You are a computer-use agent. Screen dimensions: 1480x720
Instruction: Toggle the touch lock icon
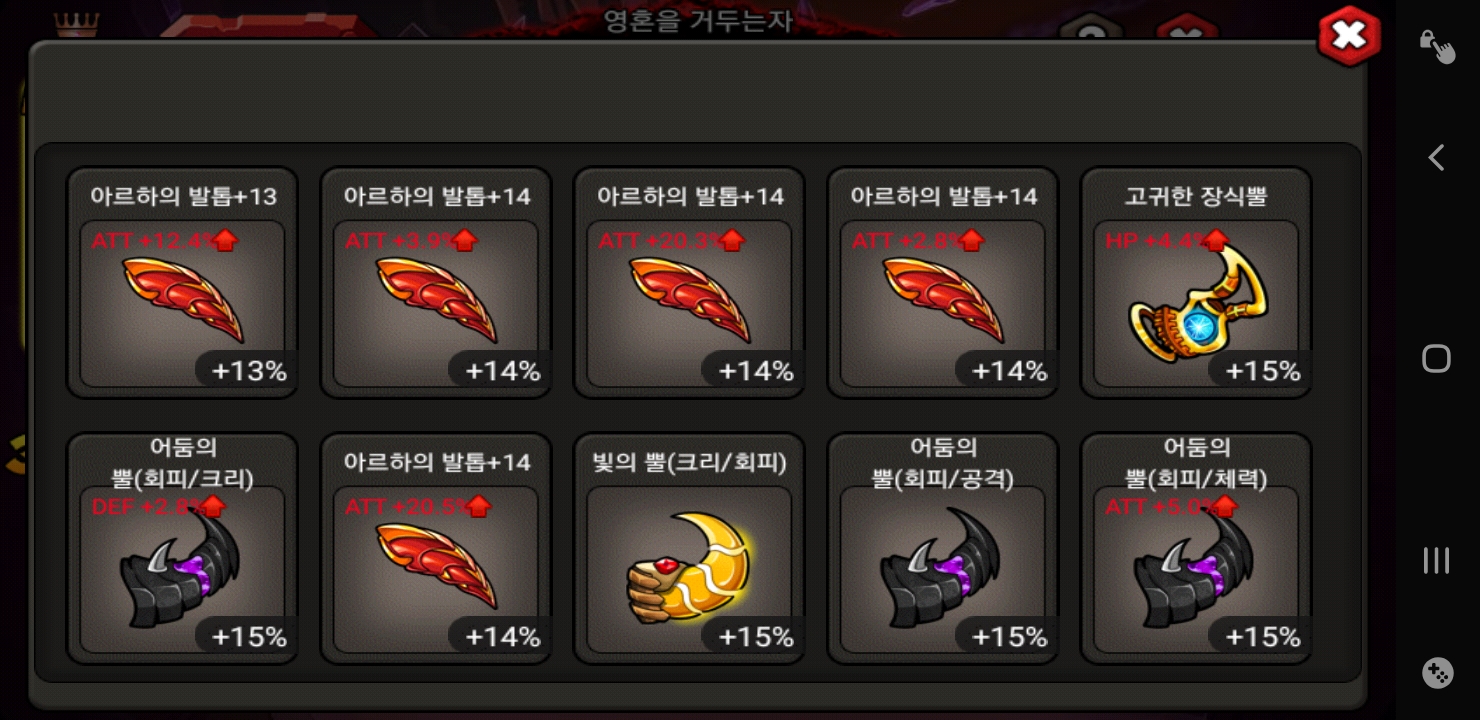pyautogui.click(x=1437, y=45)
